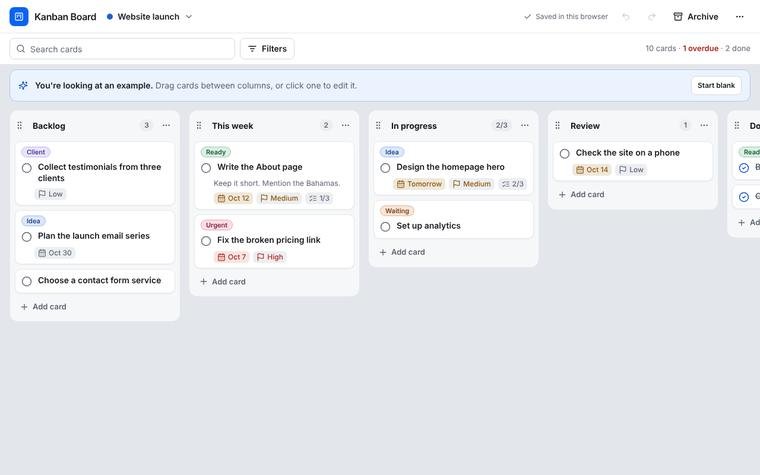Click the 2/3 limit count of In progress
Screen dimensions: 760x475
(502, 126)
